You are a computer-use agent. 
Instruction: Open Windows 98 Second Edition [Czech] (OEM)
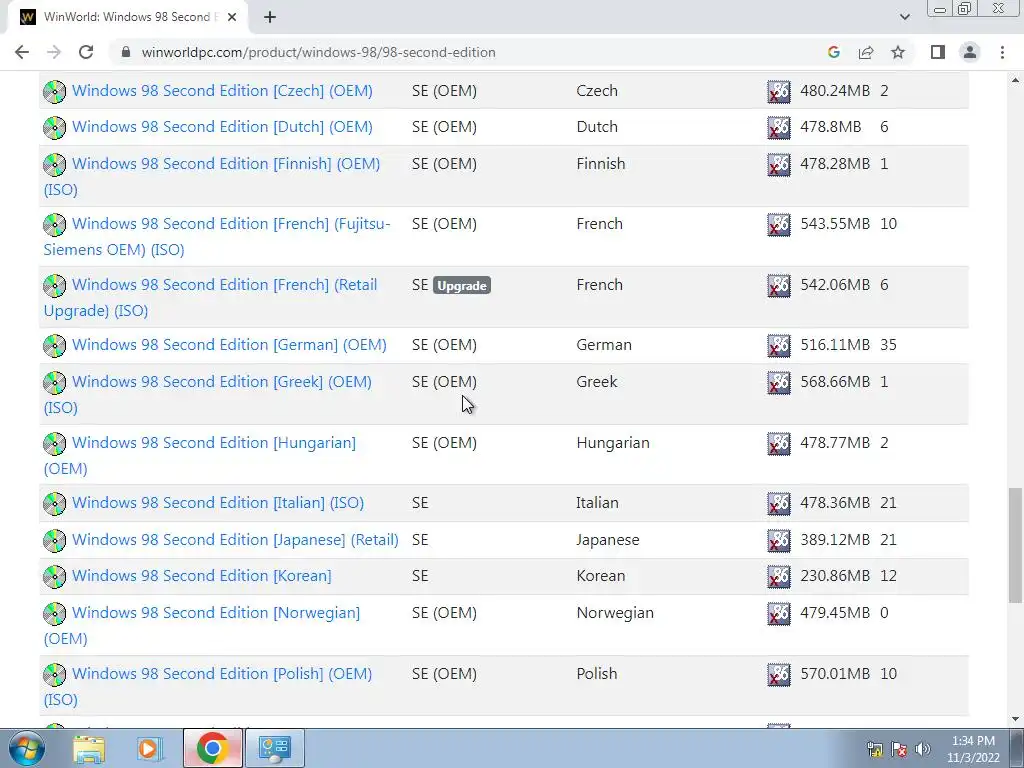point(222,91)
